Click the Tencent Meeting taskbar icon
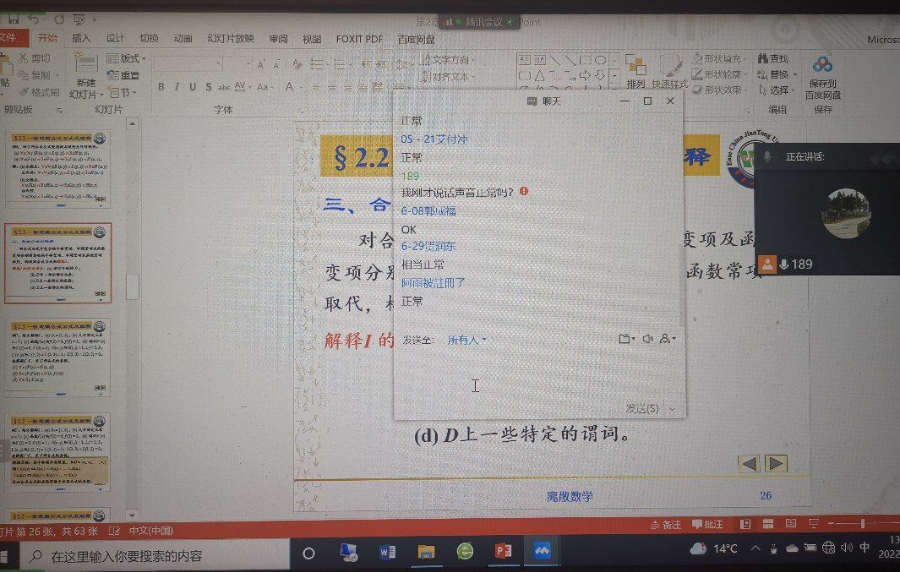The height and width of the screenshot is (572, 900). point(541,551)
